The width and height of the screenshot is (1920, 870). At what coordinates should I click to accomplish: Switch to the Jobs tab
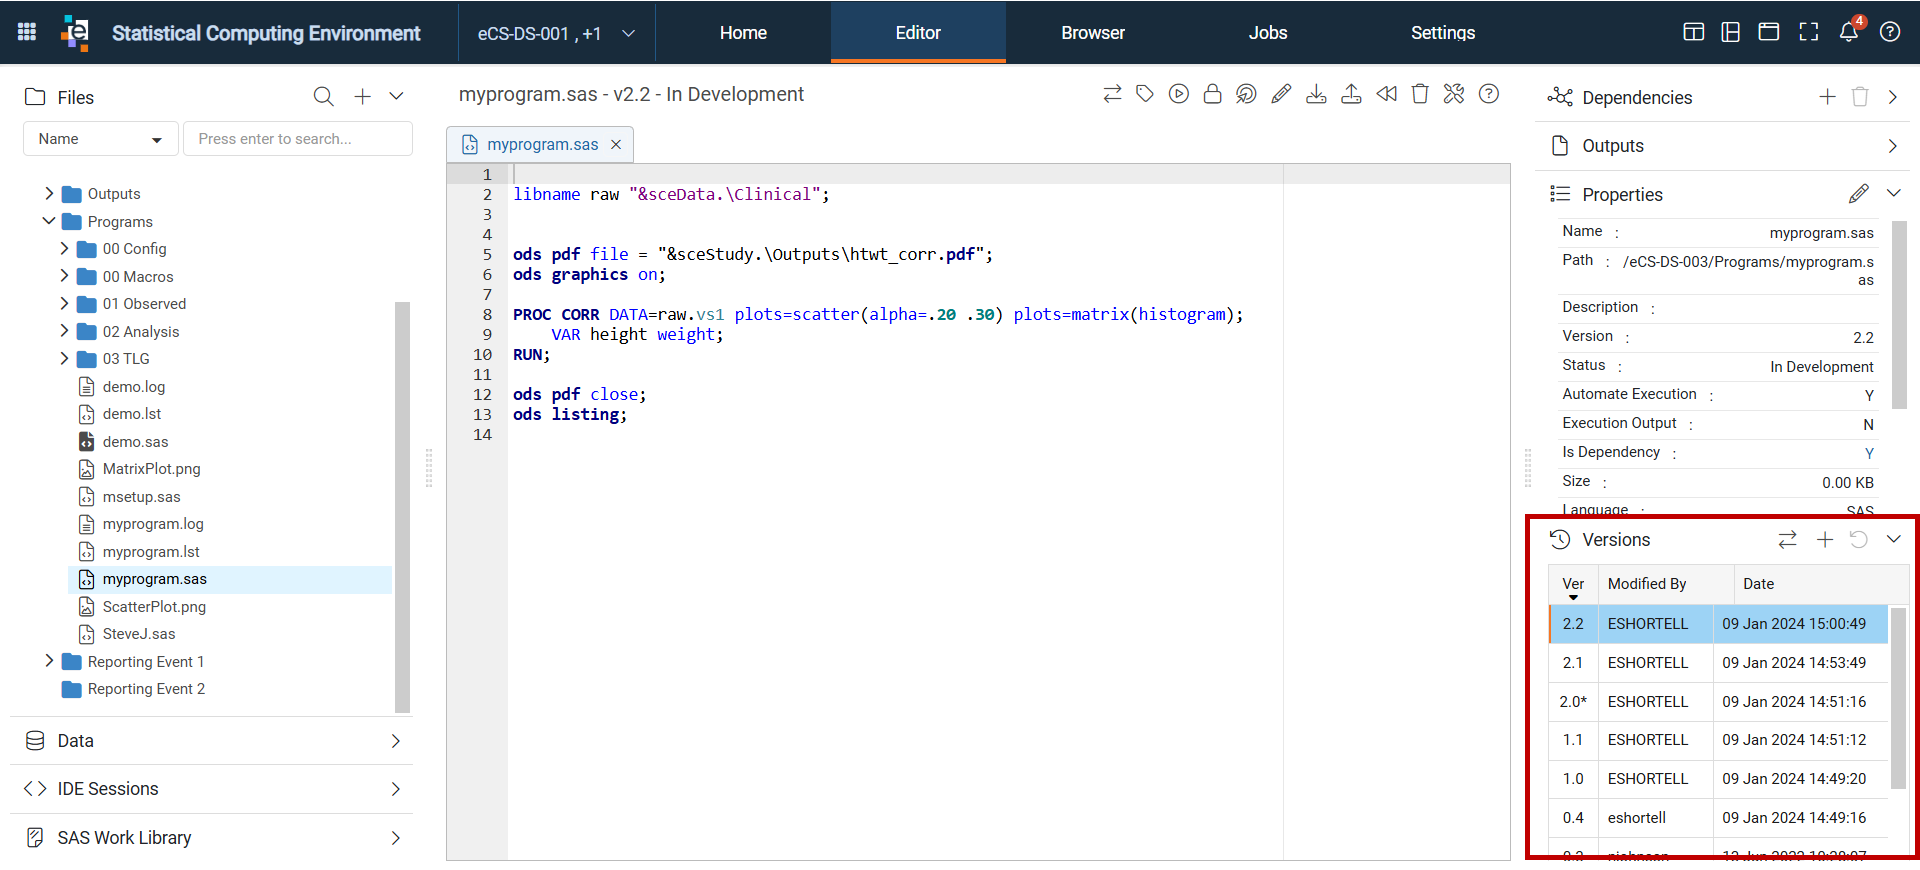coord(1267,33)
